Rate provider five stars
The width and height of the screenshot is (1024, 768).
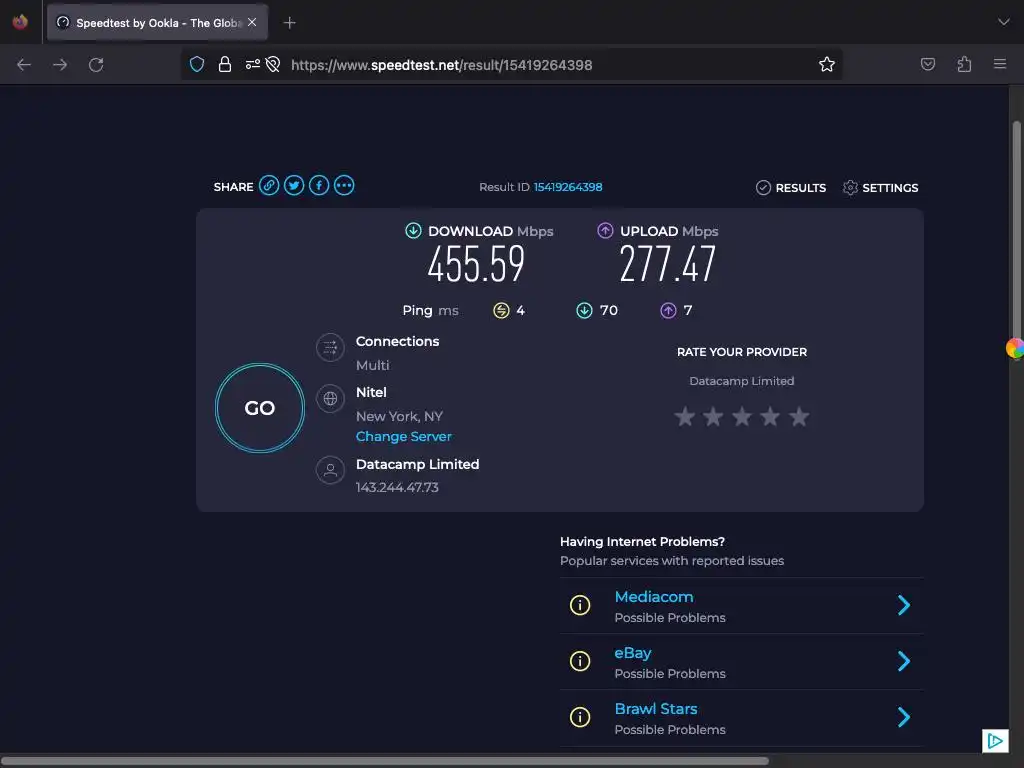[x=799, y=416]
